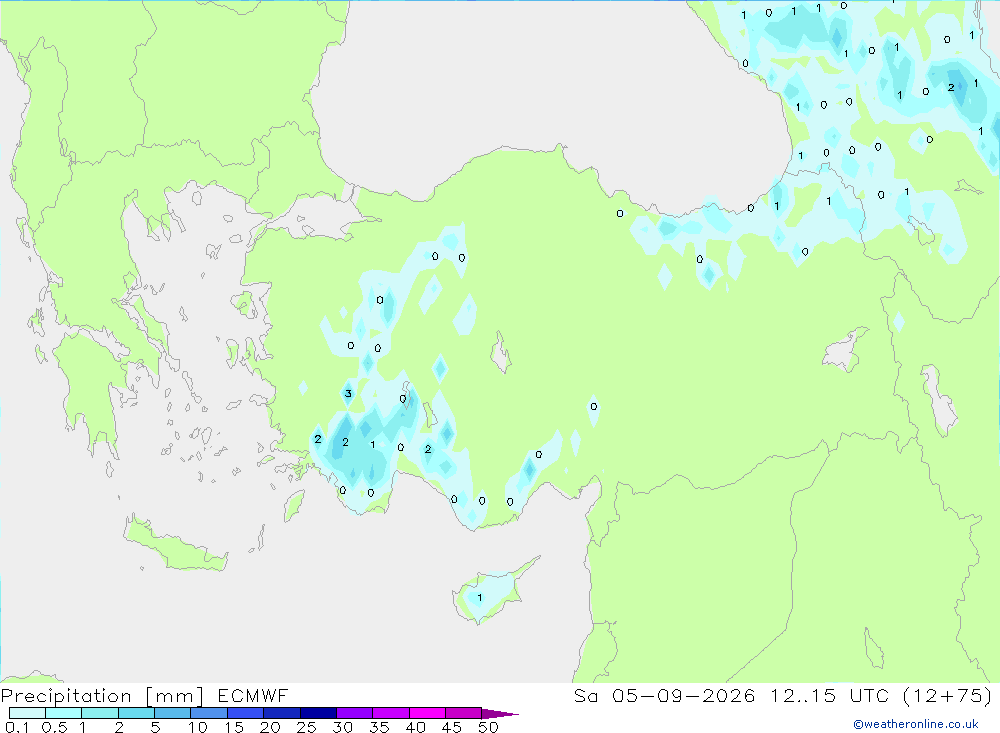Image resolution: width=1000 pixels, height=733 pixels.
Task: Click the 15–20 mm royal blue swatch
Action: 245,713
